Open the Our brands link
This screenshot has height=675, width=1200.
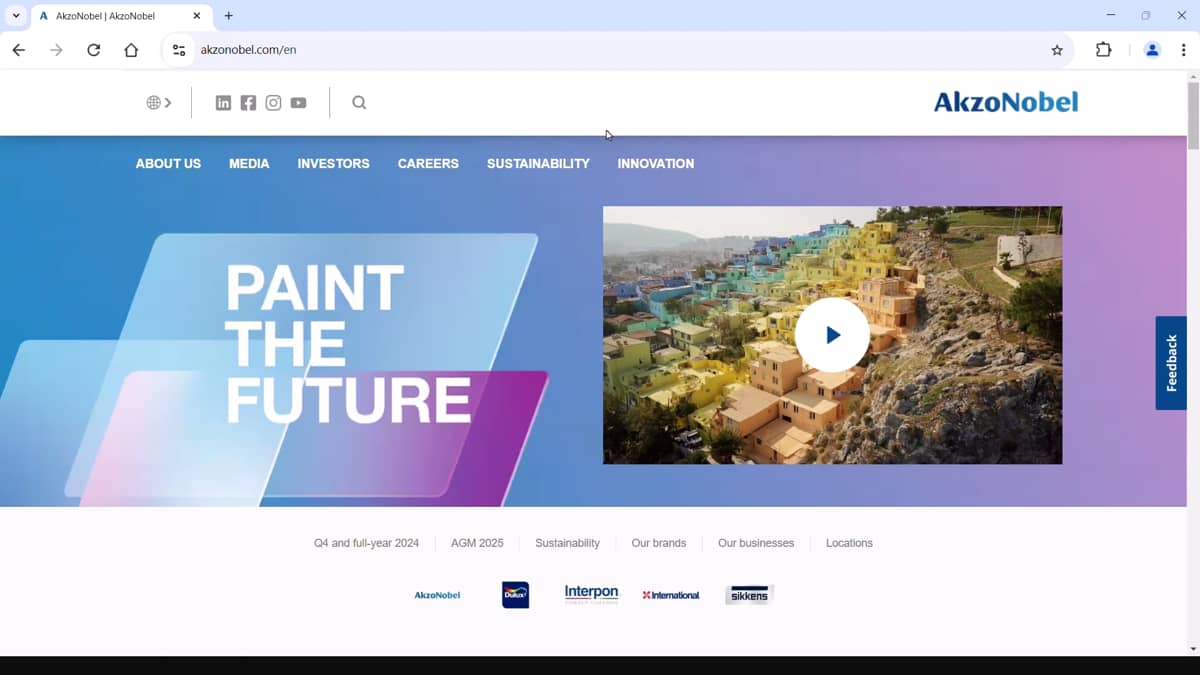659,543
